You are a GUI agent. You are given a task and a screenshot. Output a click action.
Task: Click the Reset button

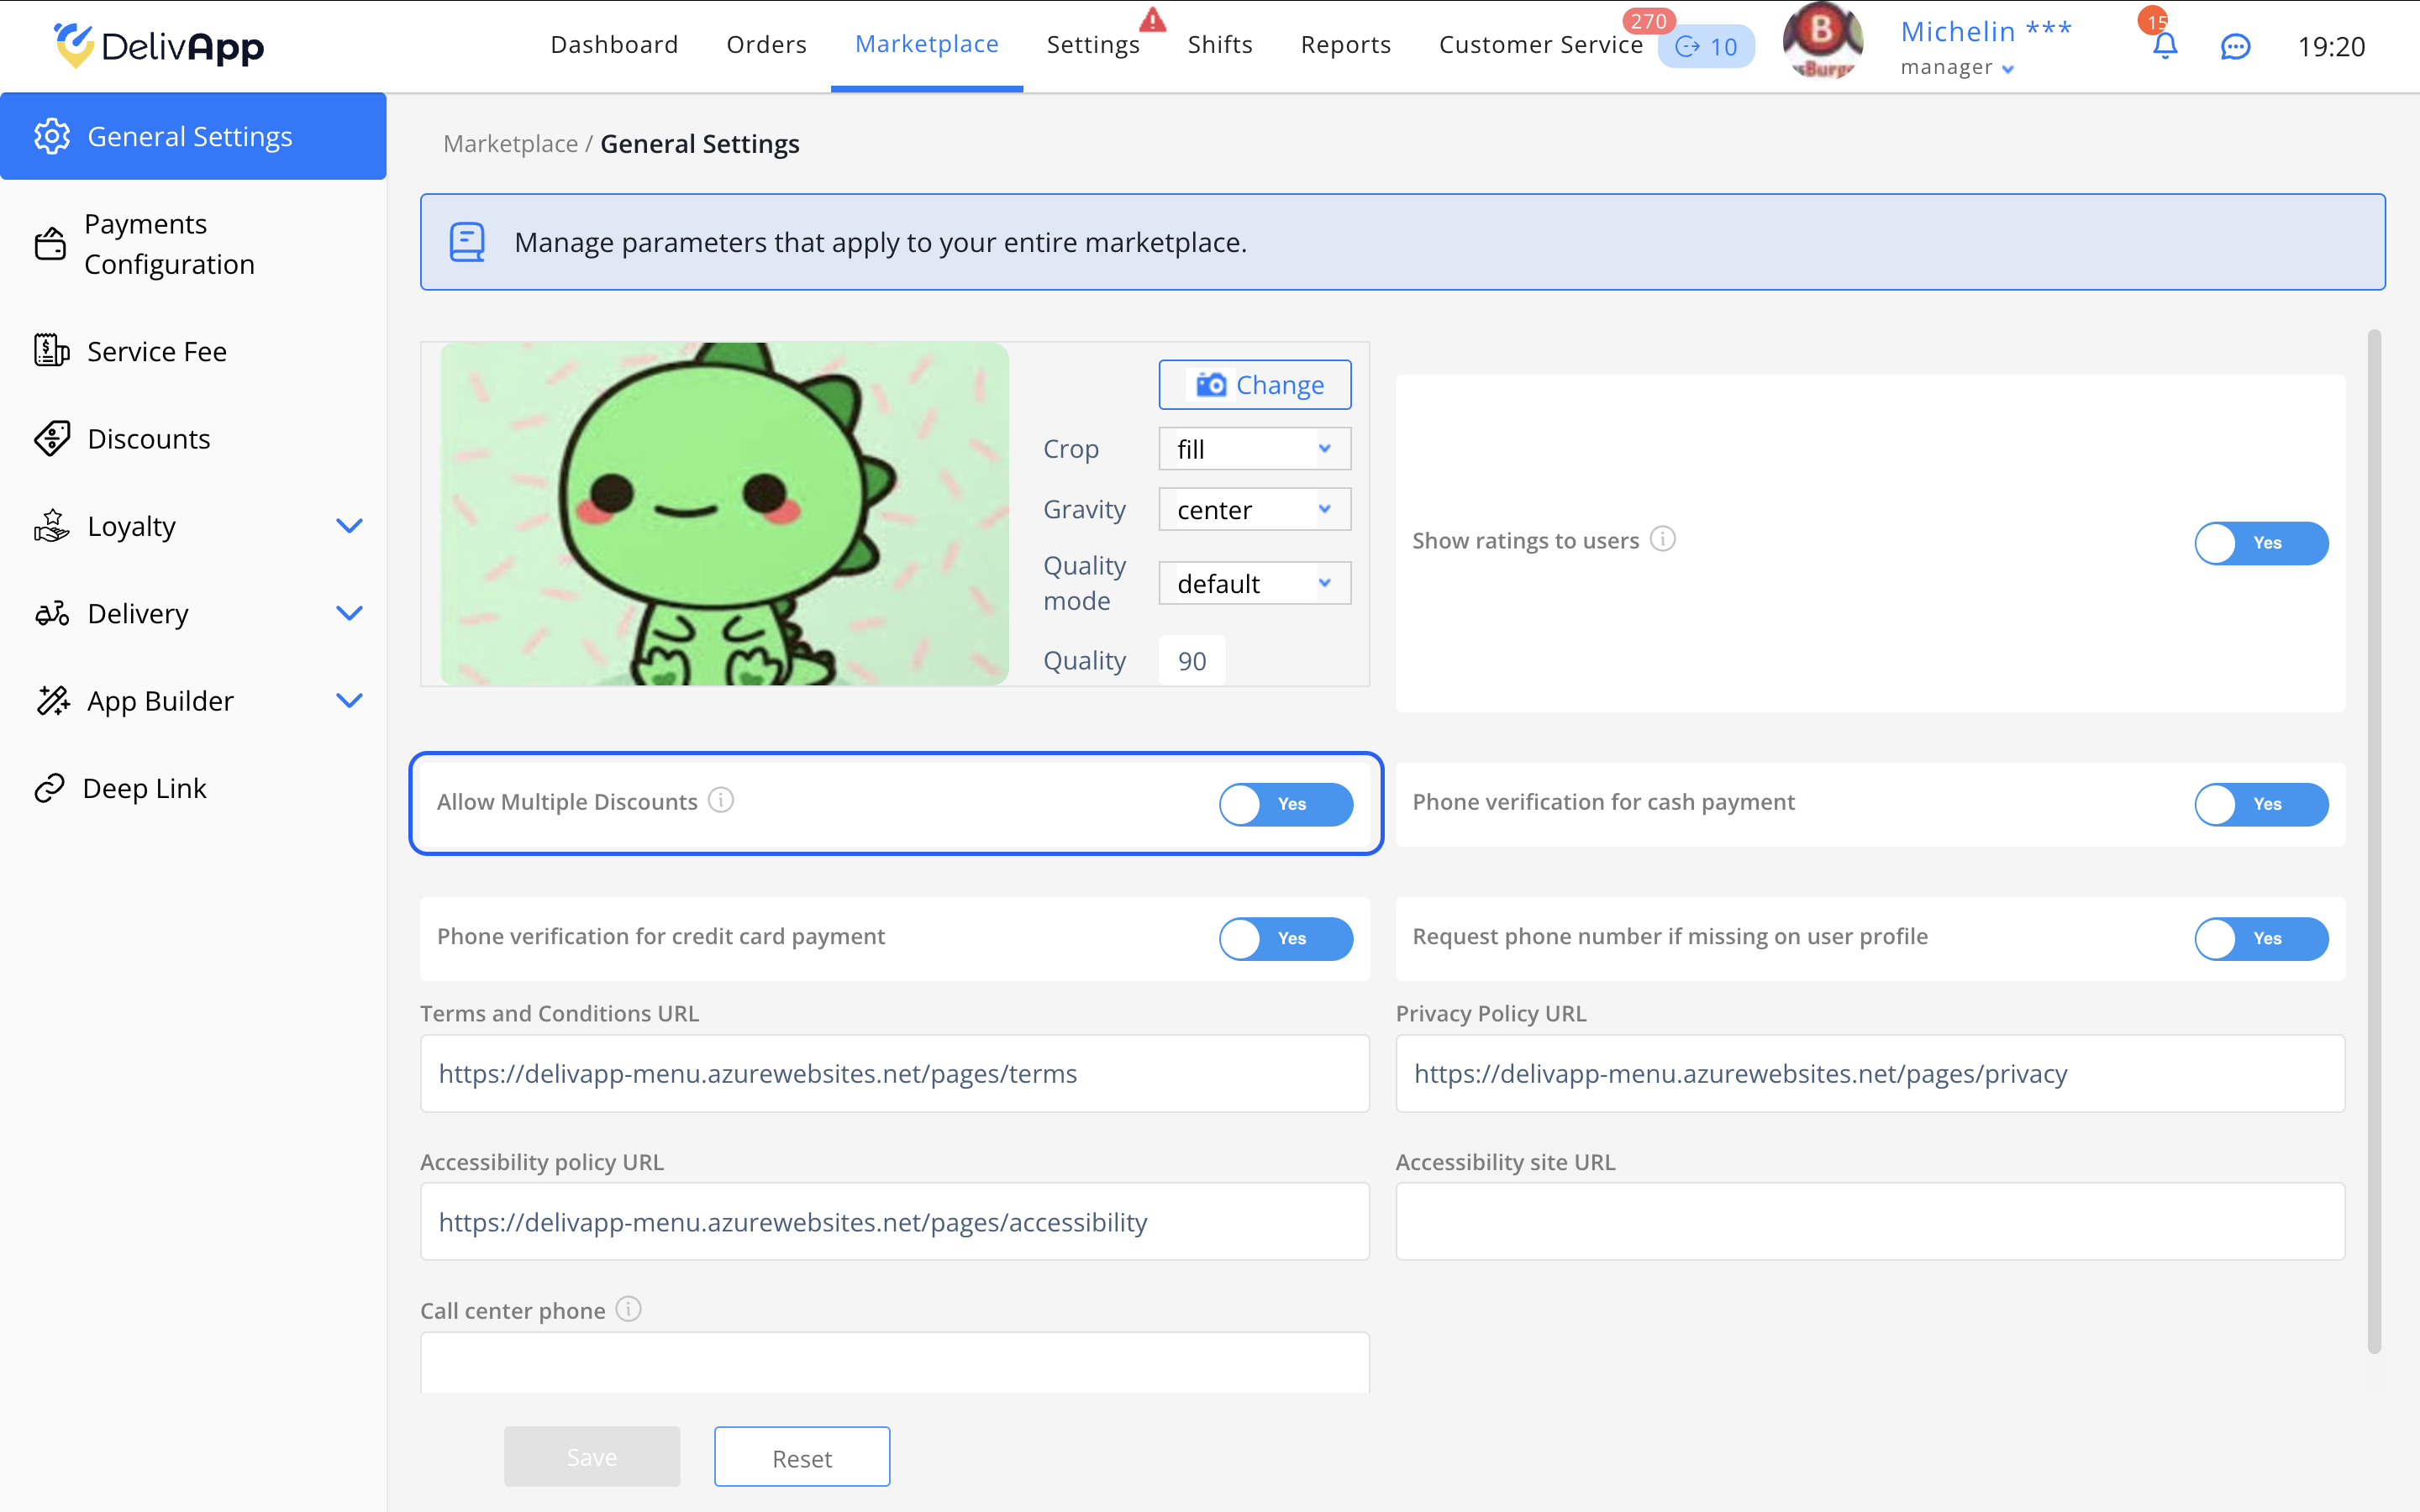pyautogui.click(x=801, y=1457)
